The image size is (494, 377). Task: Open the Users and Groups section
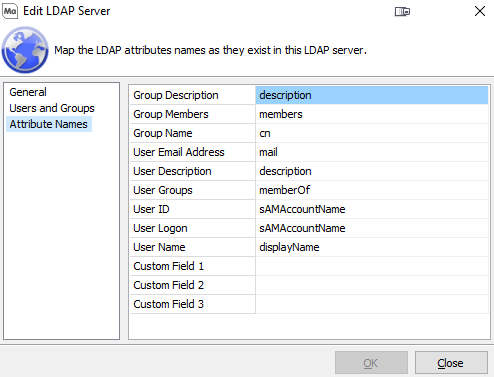click(52, 108)
